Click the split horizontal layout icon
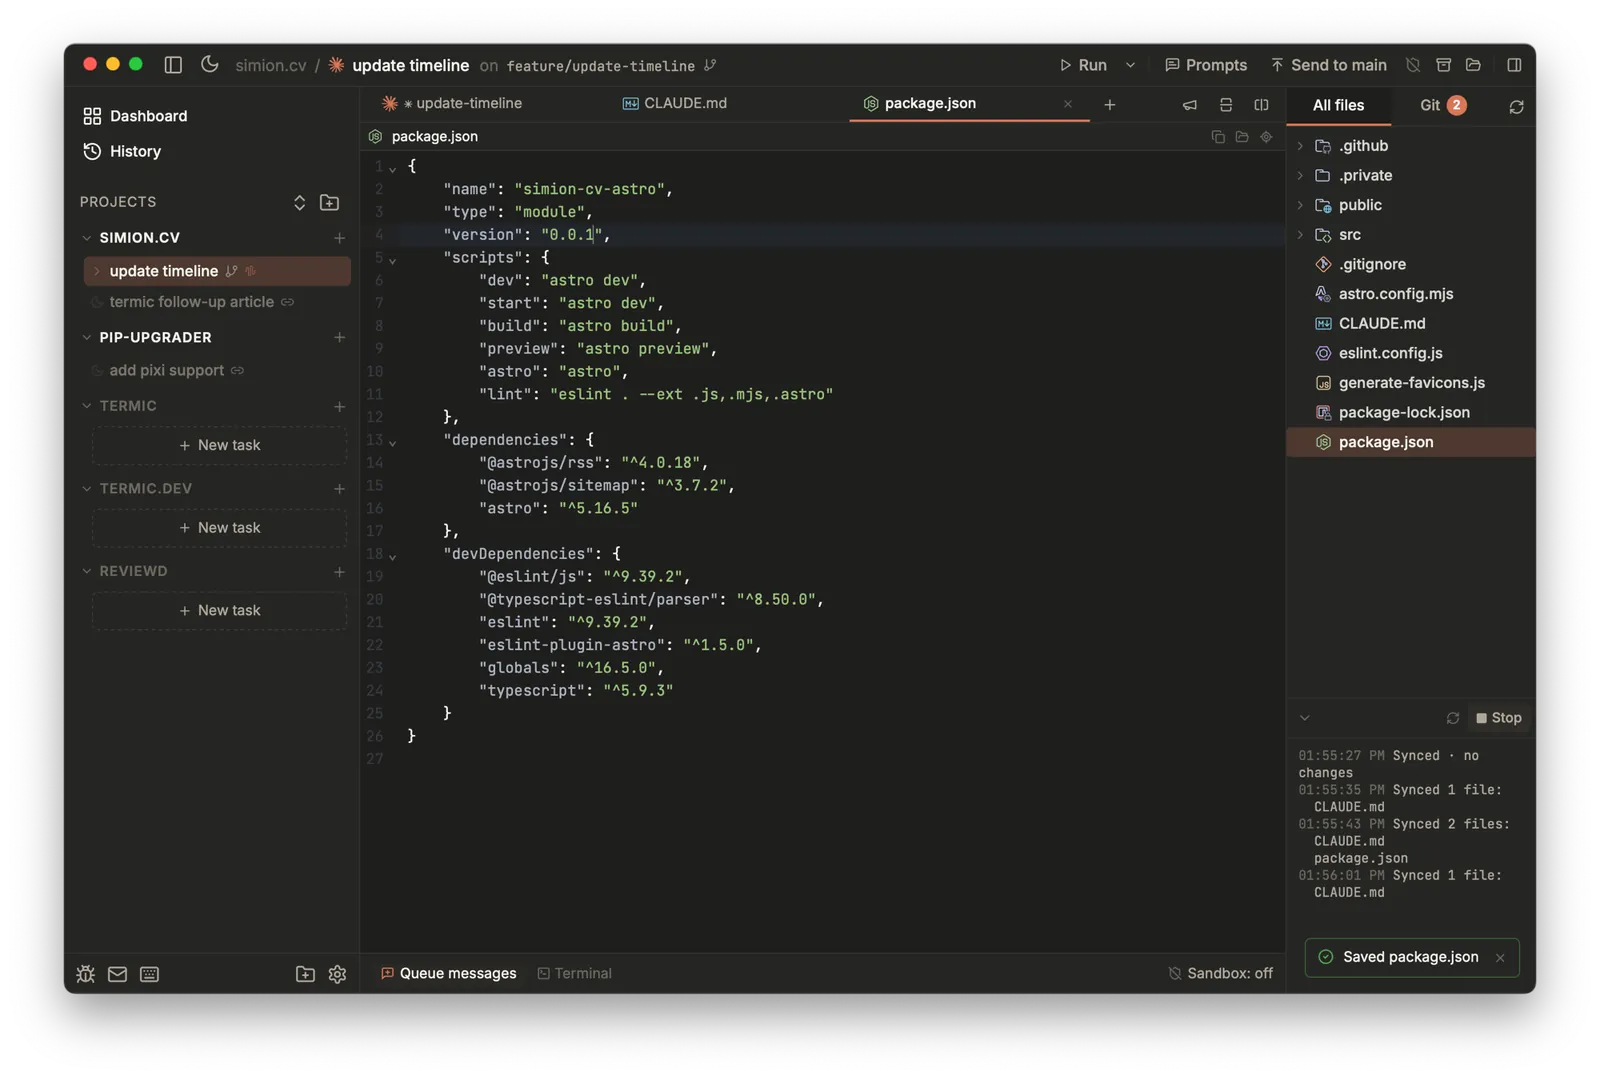 [x=1225, y=105]
